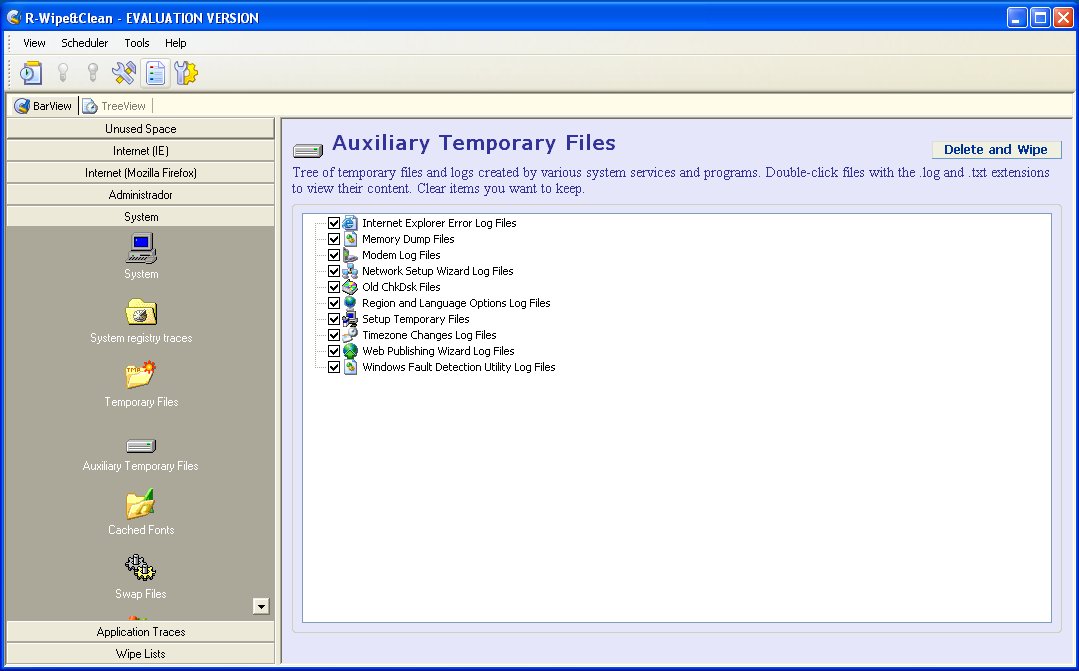Screen dimensions: 1079x671
Task: Click the Modem Log Files item icon
Action: click(x=350, y=255)
